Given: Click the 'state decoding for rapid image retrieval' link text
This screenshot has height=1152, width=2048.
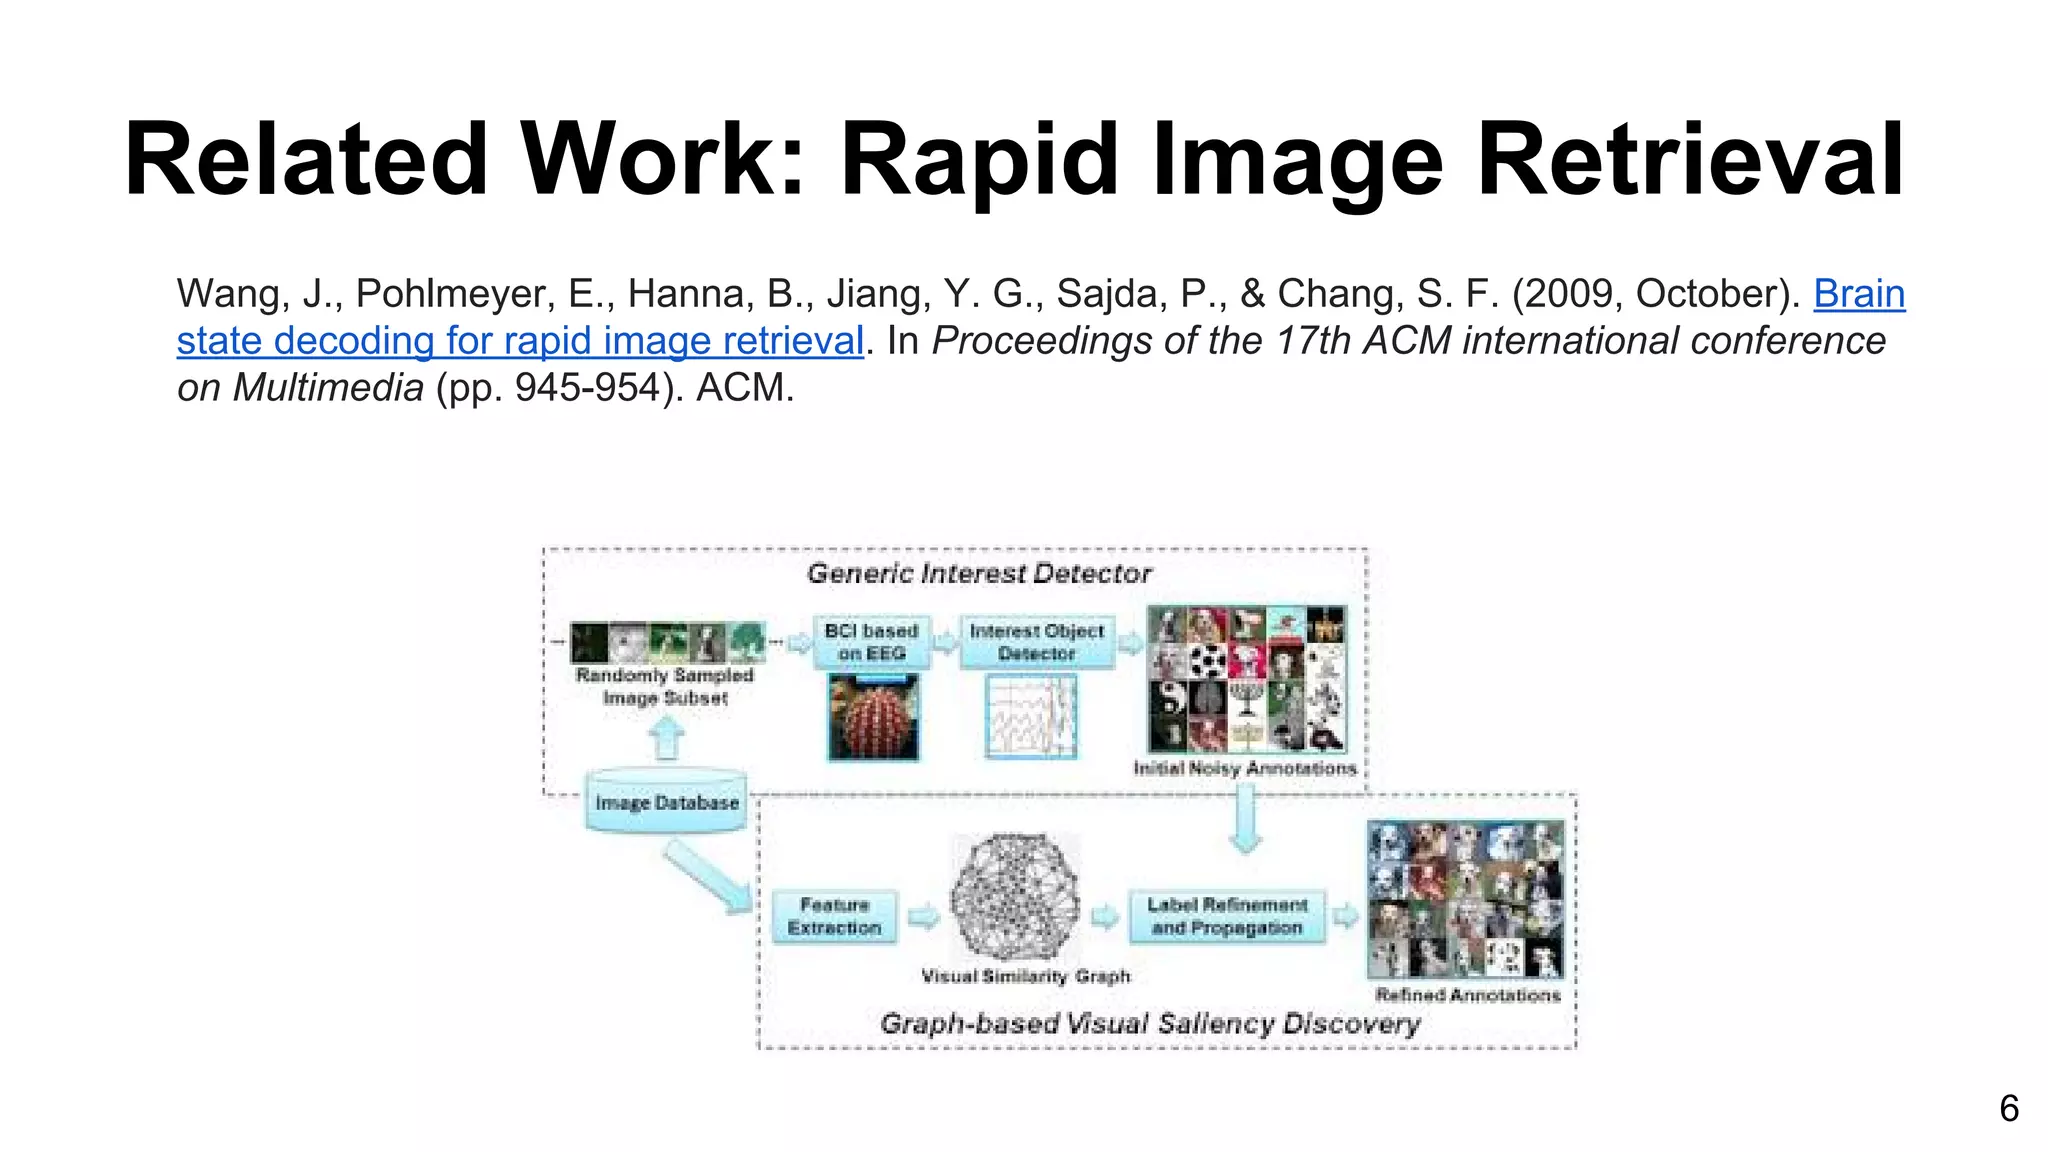Looking at the screenshot, I should [x=519, y=341].
